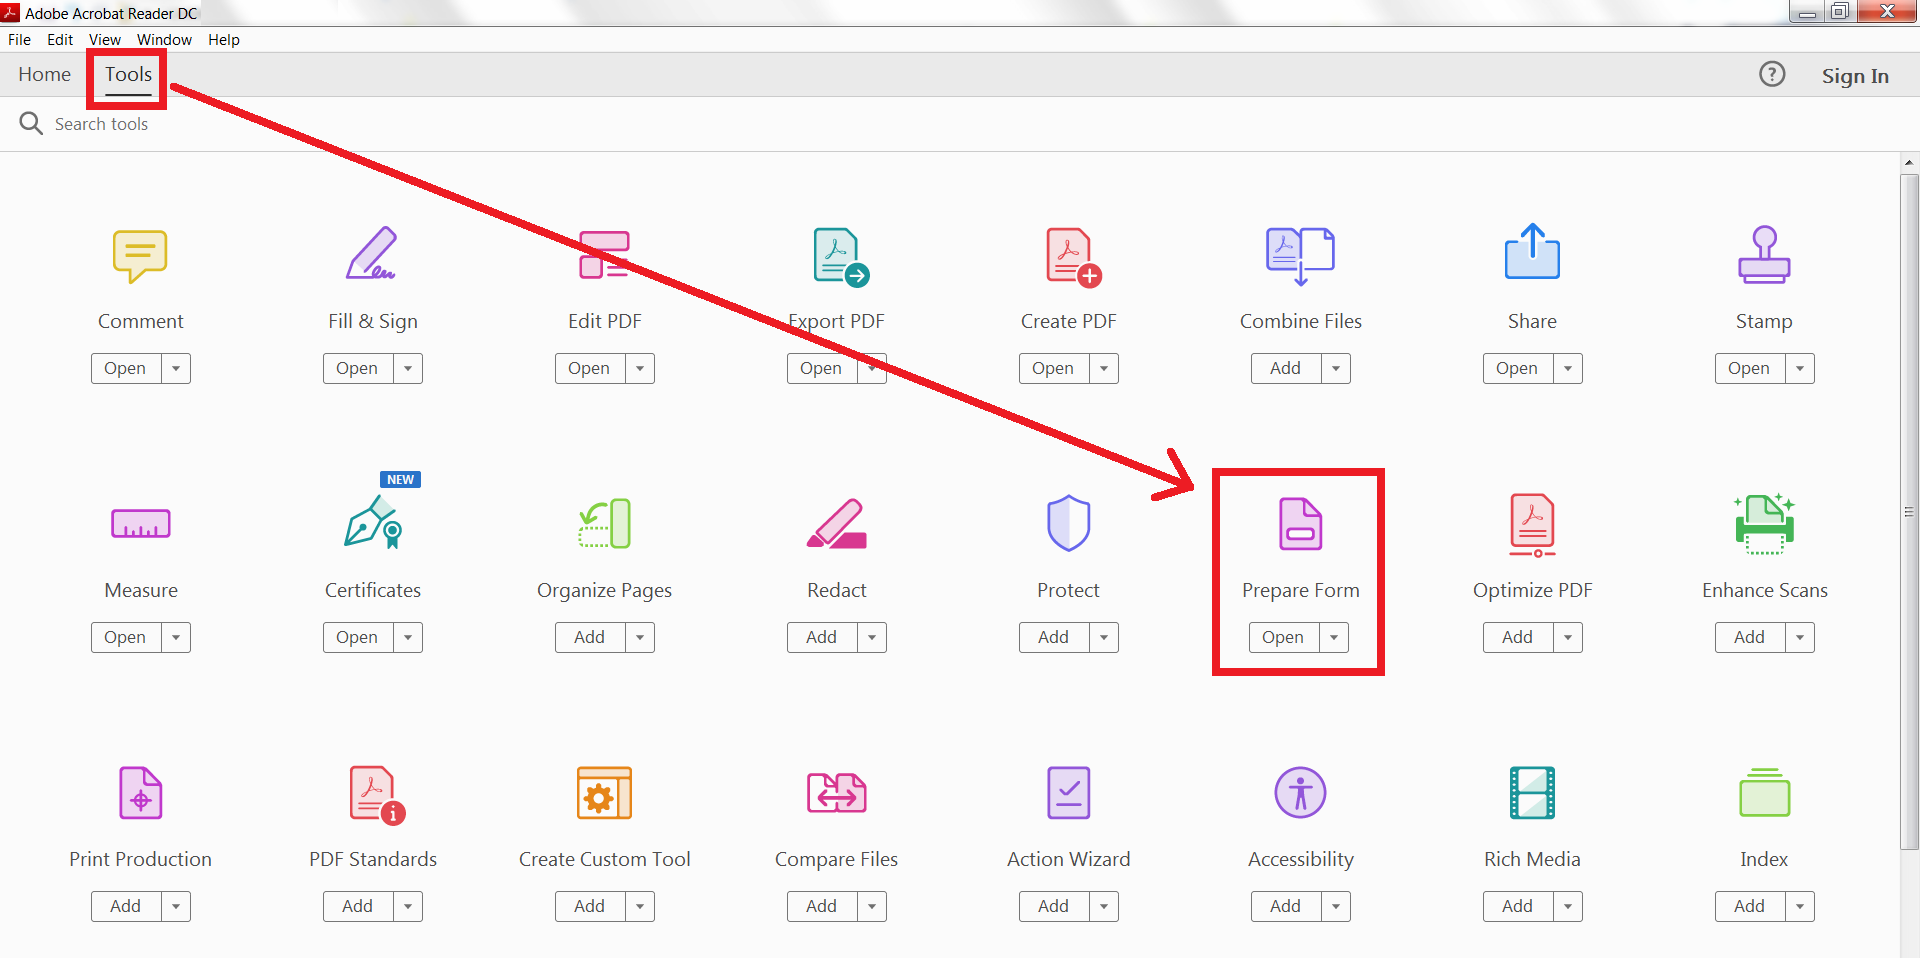The width and height of the screenshot is (1920, 958).
Task: Choose the Accessibility tool icon
Action: coord(1300,792)
